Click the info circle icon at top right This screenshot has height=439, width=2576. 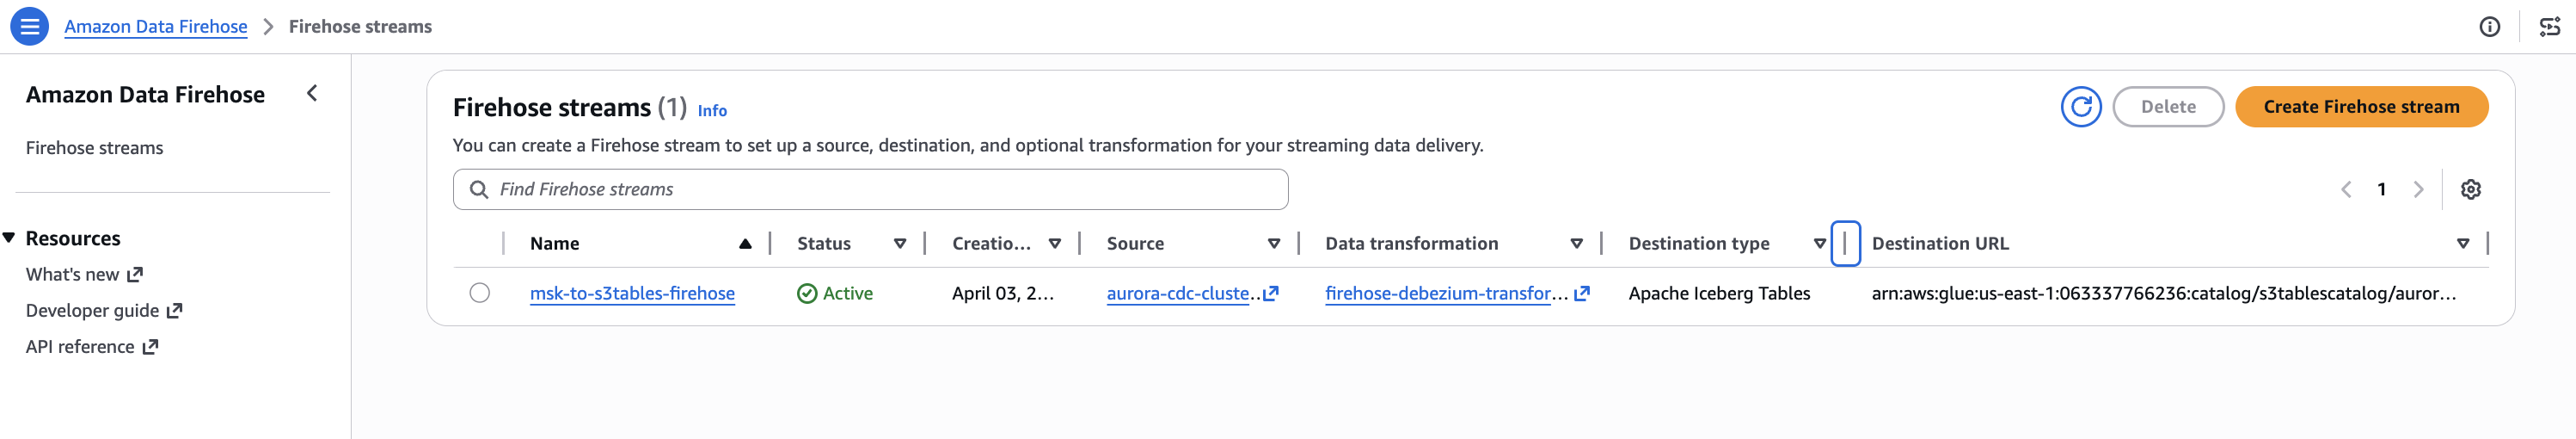pos(2489,27)
